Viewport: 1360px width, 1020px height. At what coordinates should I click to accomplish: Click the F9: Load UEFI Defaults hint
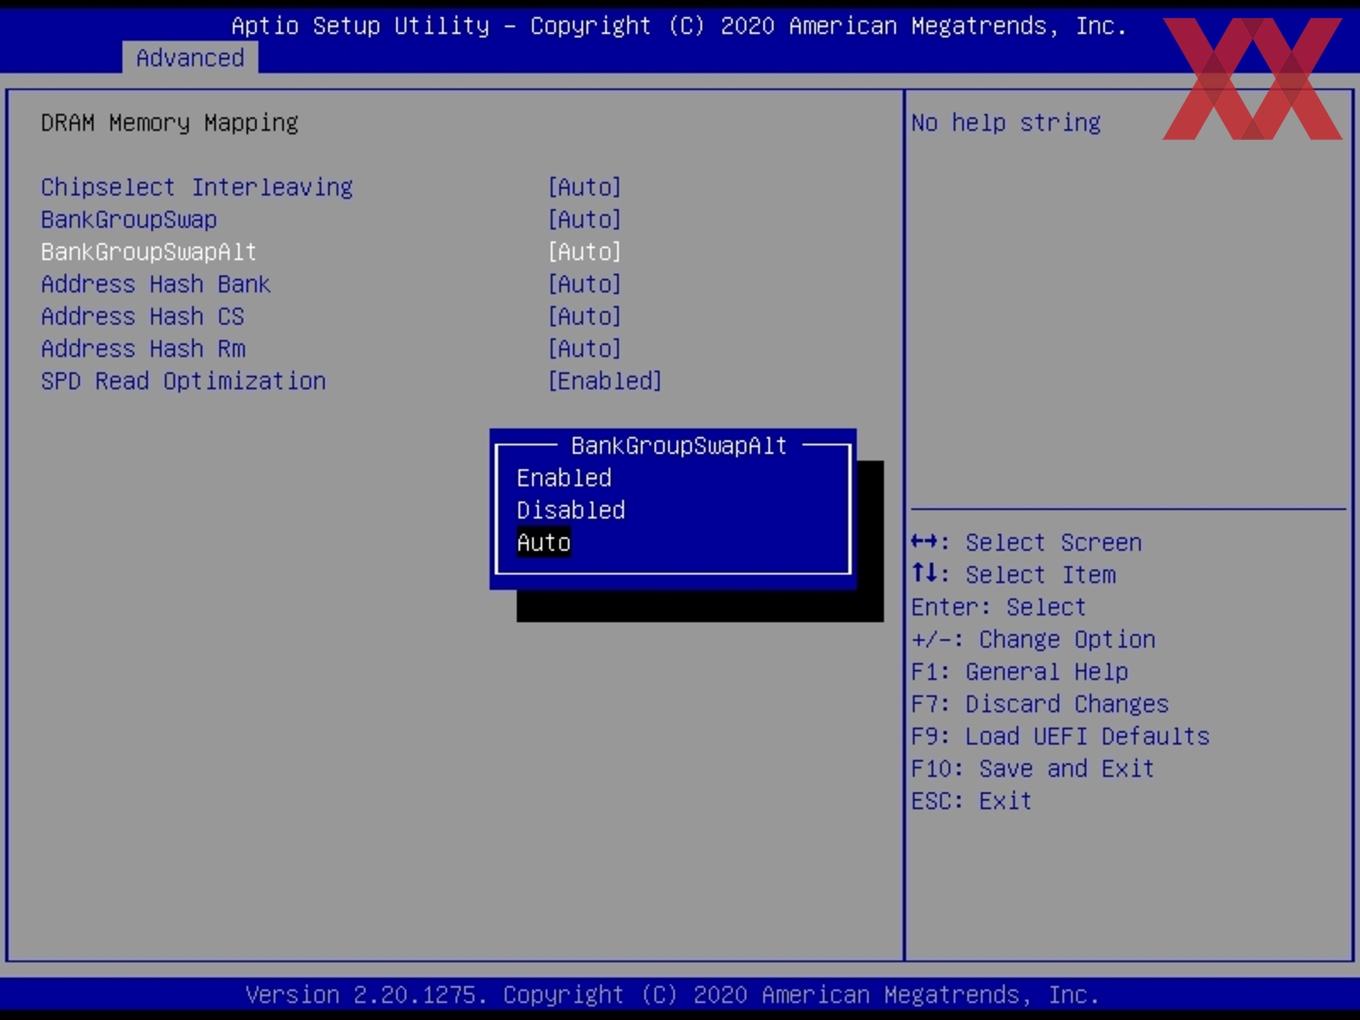[x=1060, y=736]
